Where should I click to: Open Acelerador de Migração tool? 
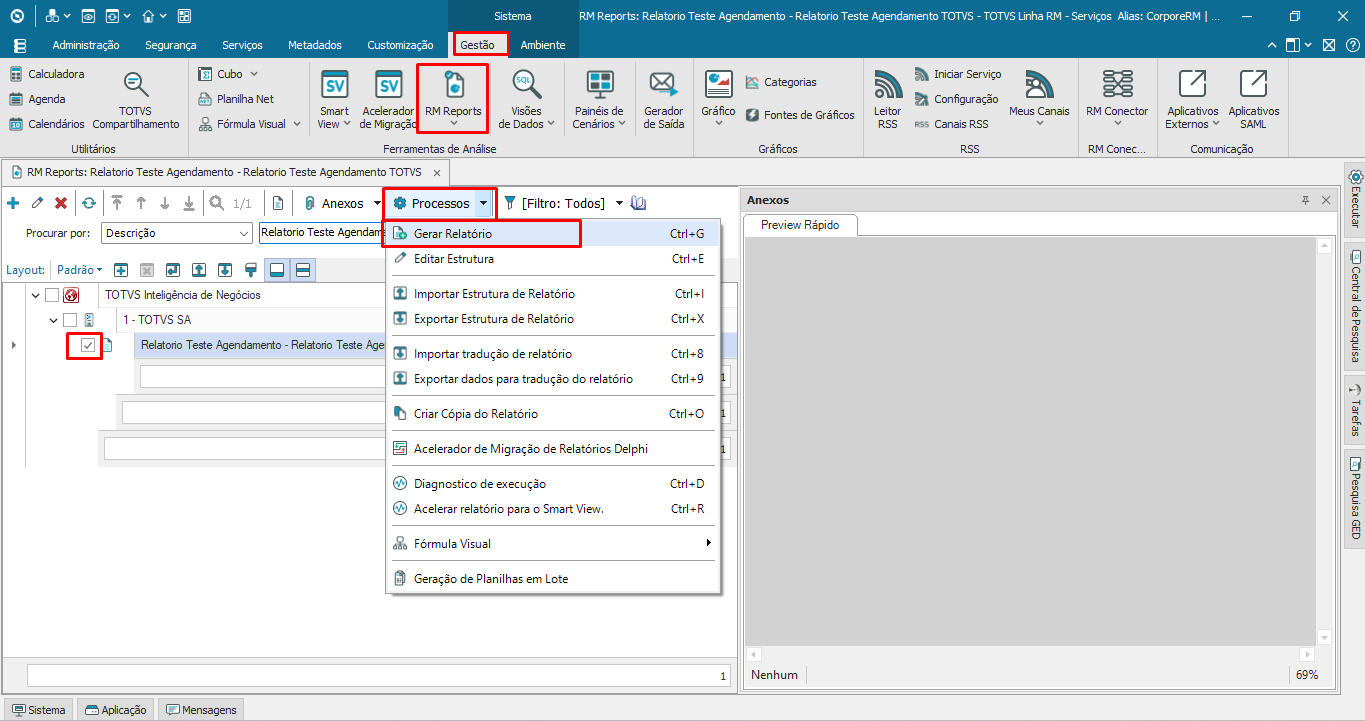(x=388, y=100)
